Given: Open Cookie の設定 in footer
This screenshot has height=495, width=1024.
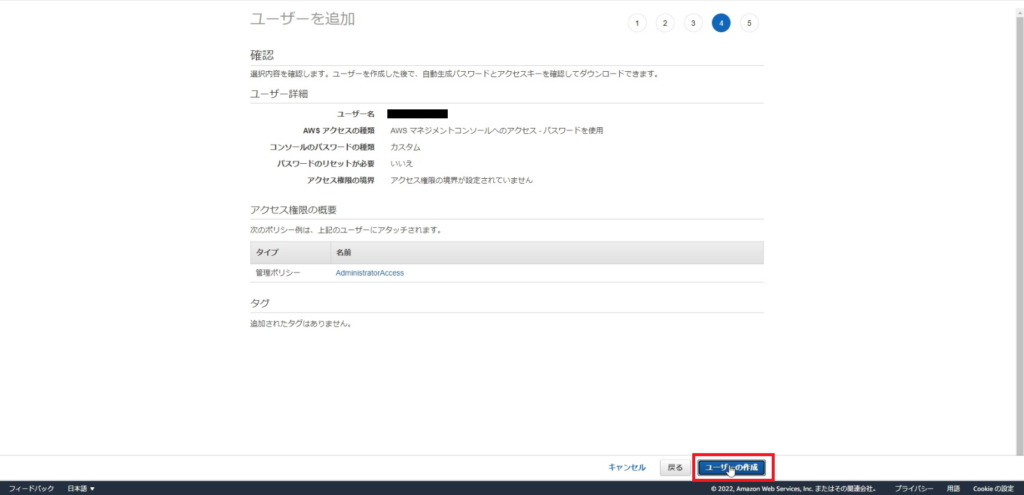Looking at the screenshot, I should point(994,488).
